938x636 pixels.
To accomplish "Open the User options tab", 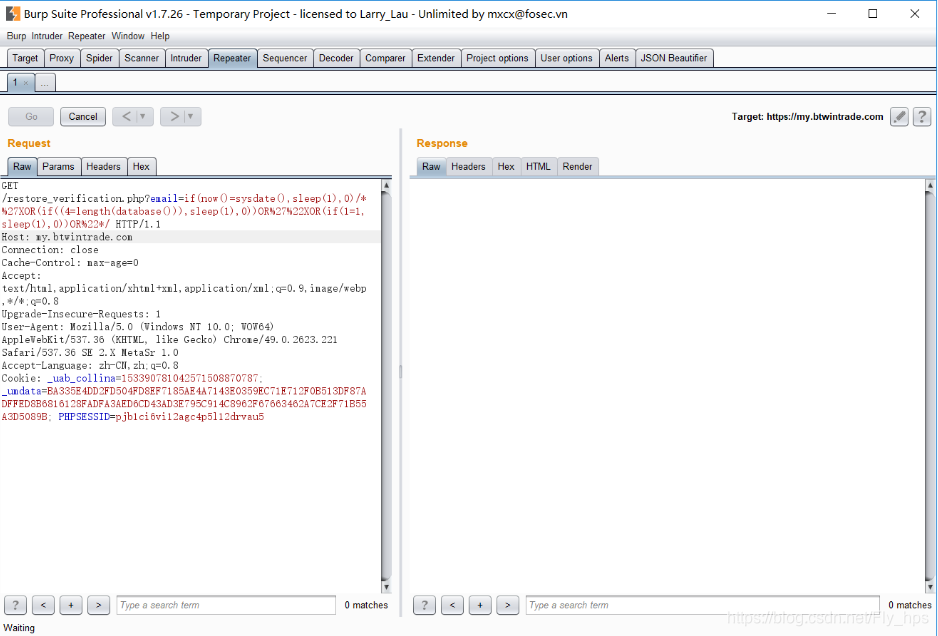I will (x=567, y=58).
